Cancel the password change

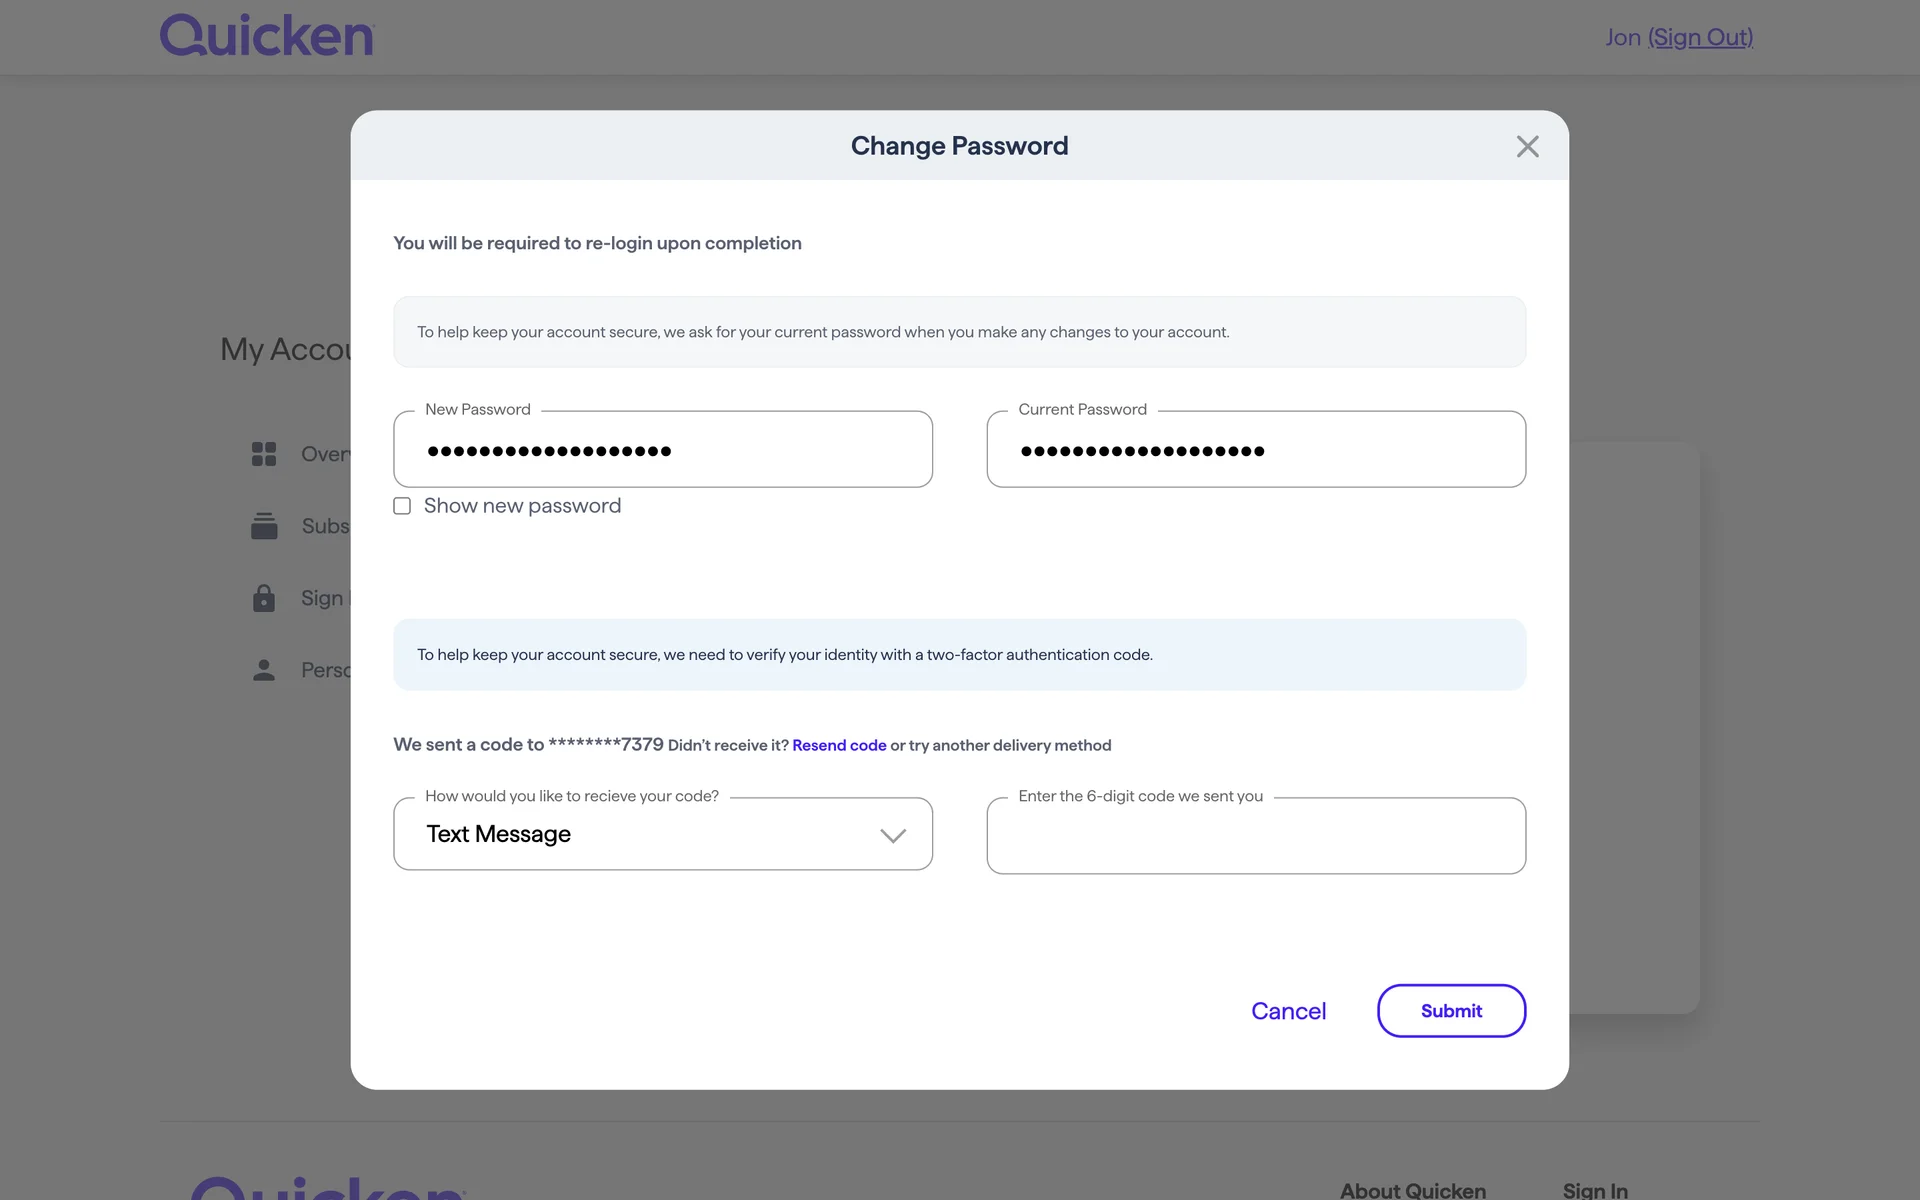point(1288,1011)
